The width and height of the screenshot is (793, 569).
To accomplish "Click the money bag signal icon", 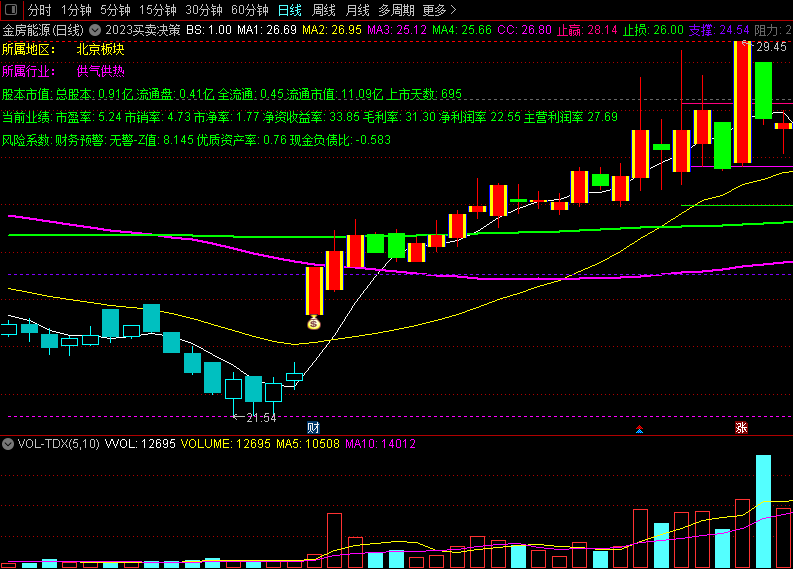I will [314, 322].
